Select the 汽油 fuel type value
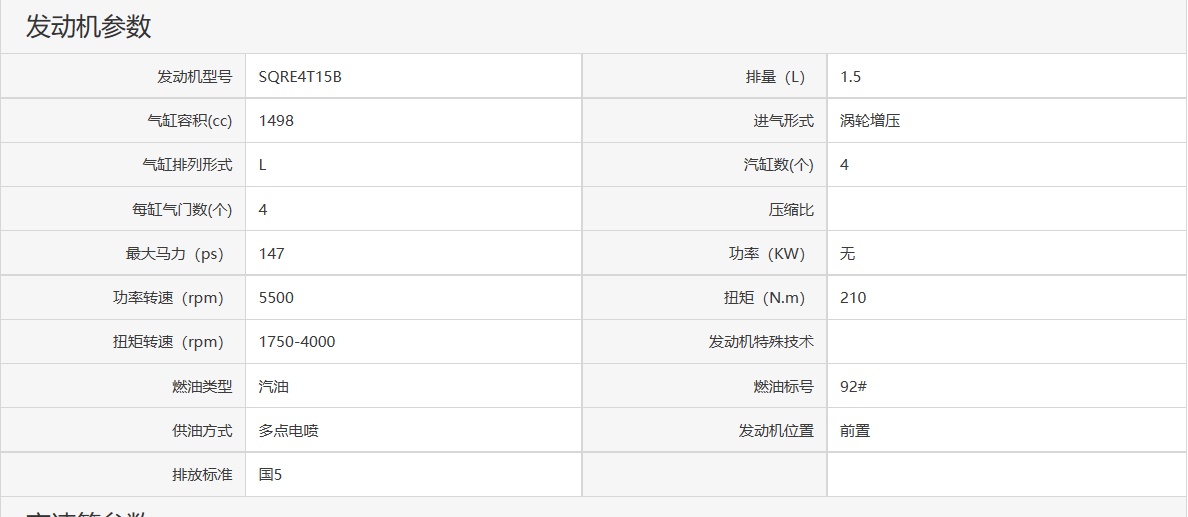This screenshot has width=1188, height=517. click(274, 386)
